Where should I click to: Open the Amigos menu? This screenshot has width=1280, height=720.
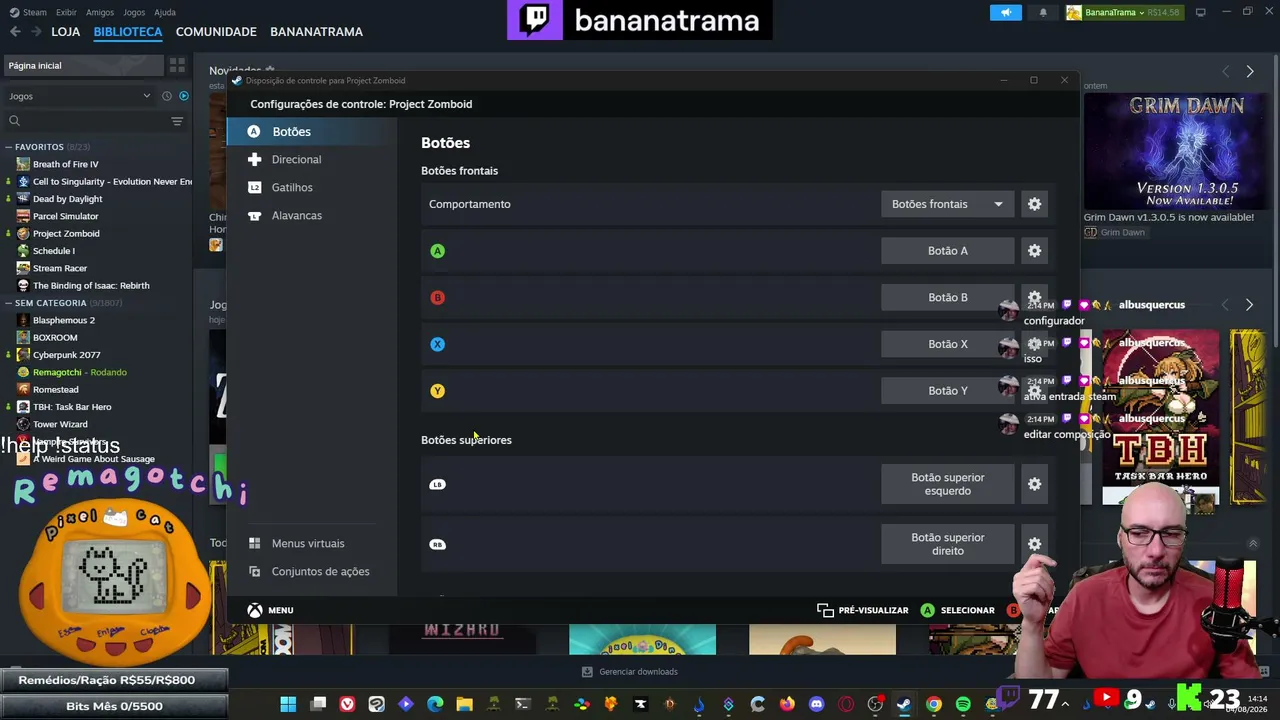99,12
